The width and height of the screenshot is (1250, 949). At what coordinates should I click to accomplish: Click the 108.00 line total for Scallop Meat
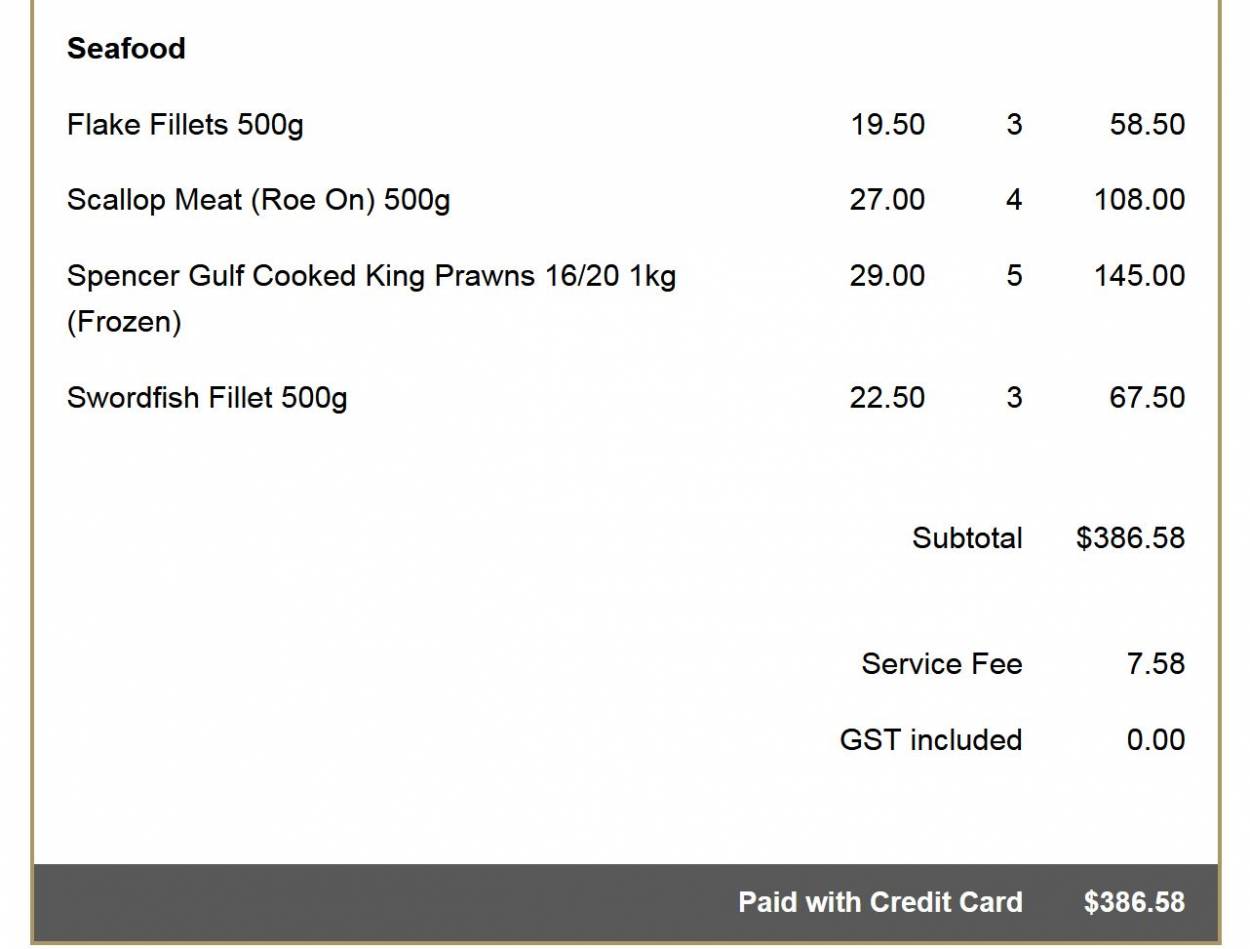point(1139,200)
